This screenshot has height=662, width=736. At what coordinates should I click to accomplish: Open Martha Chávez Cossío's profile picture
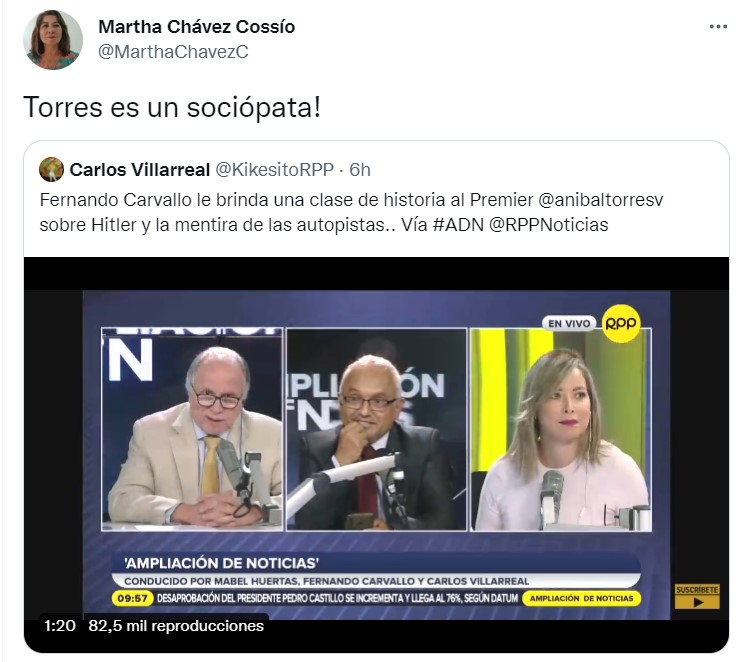(x=53, y=40)
